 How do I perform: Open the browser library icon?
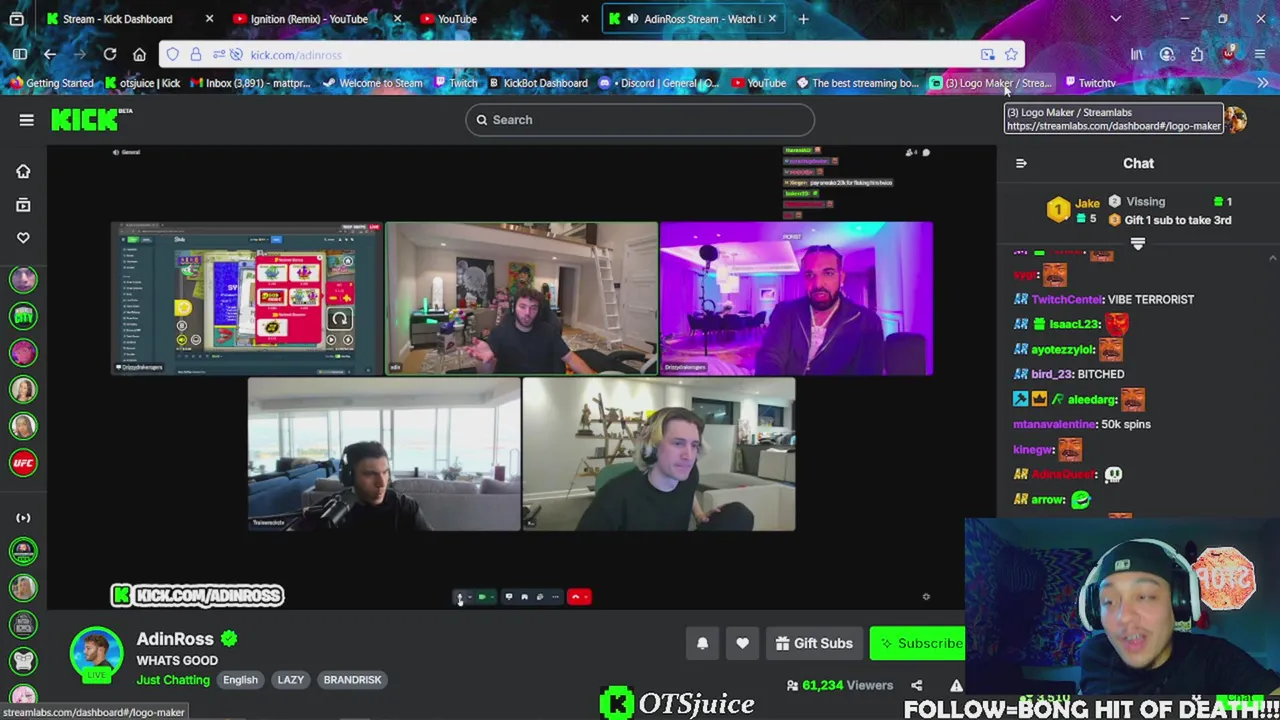[1137, 55]
